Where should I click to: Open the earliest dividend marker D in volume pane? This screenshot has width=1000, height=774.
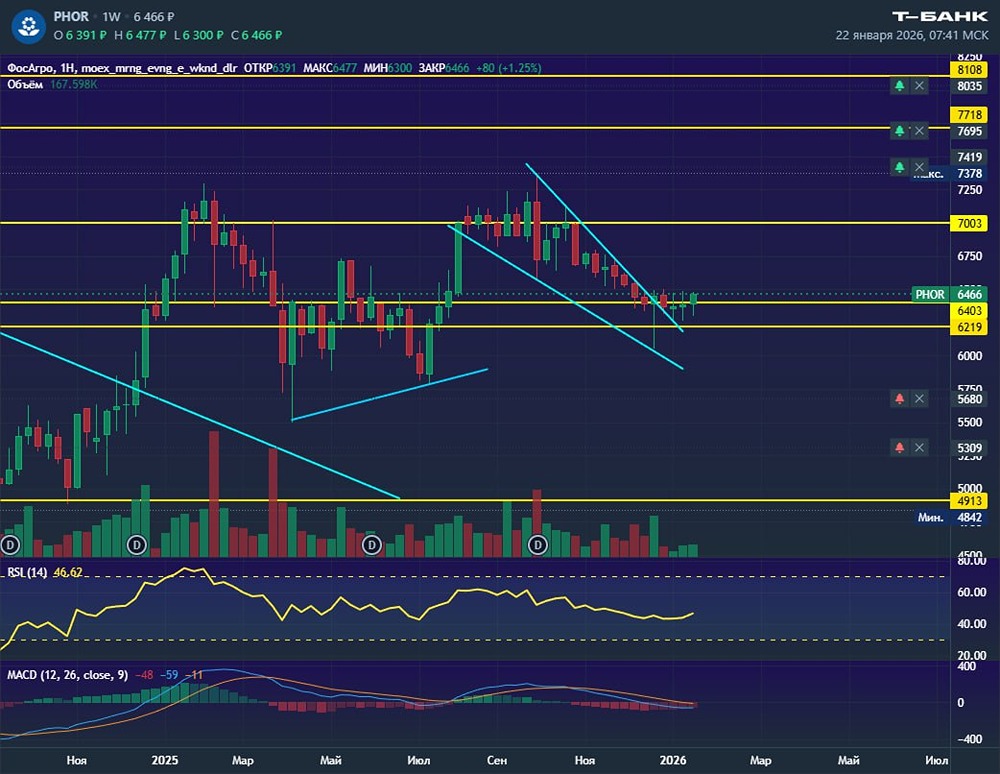(x=10, y=545)
